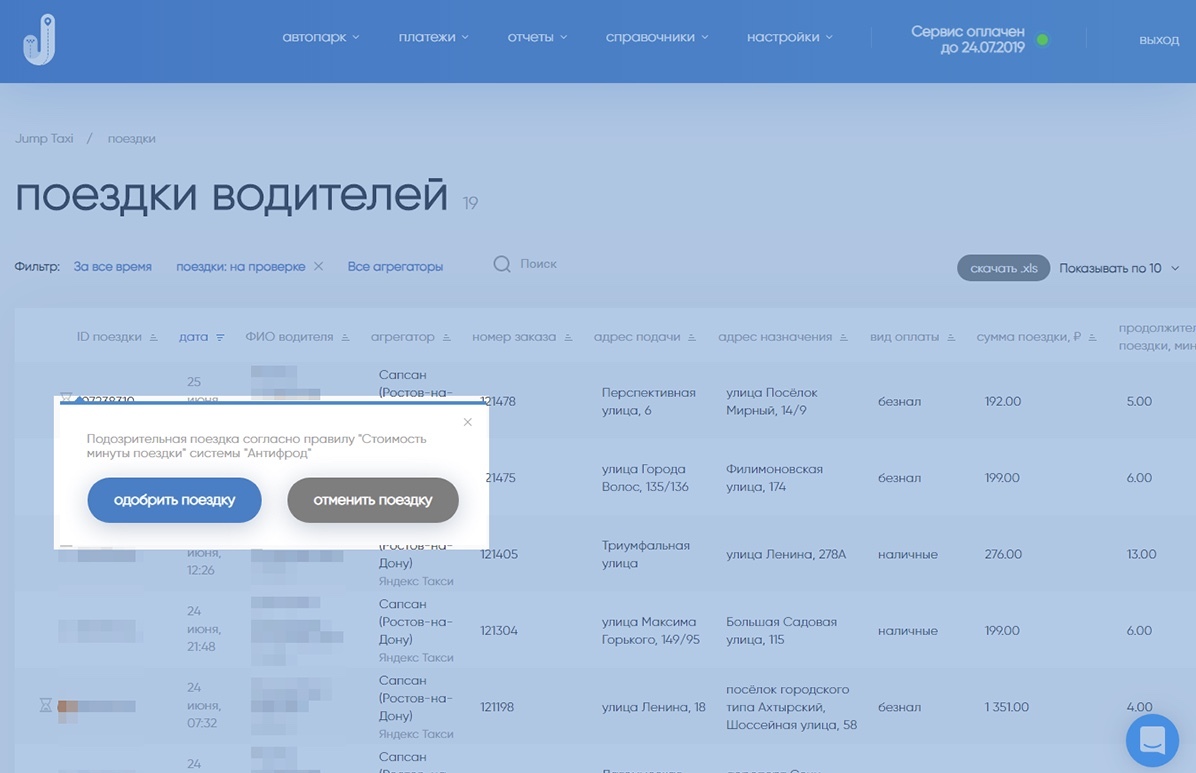Open the chat support widget
Image resolution: width=1196 pixels, height=773 pixels.
pyautogui.click(x=1152, y=741)
